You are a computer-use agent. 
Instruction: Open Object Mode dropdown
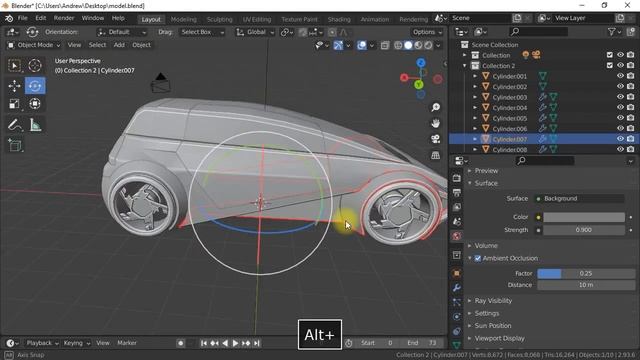coord(34,45)
